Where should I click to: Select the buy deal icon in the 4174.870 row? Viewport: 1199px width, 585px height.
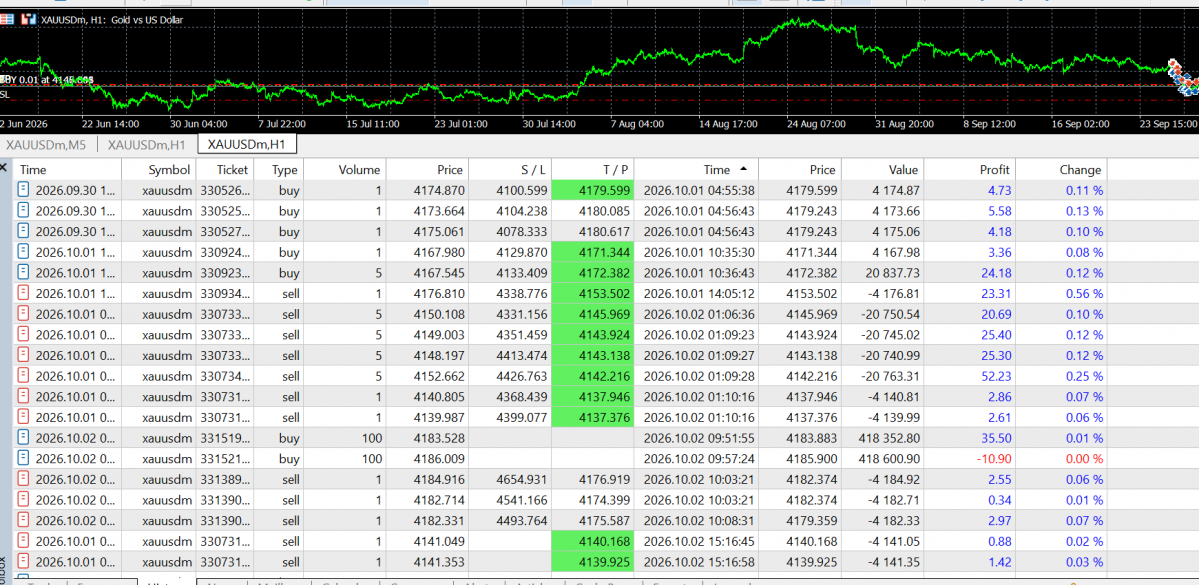click(23, 190)
